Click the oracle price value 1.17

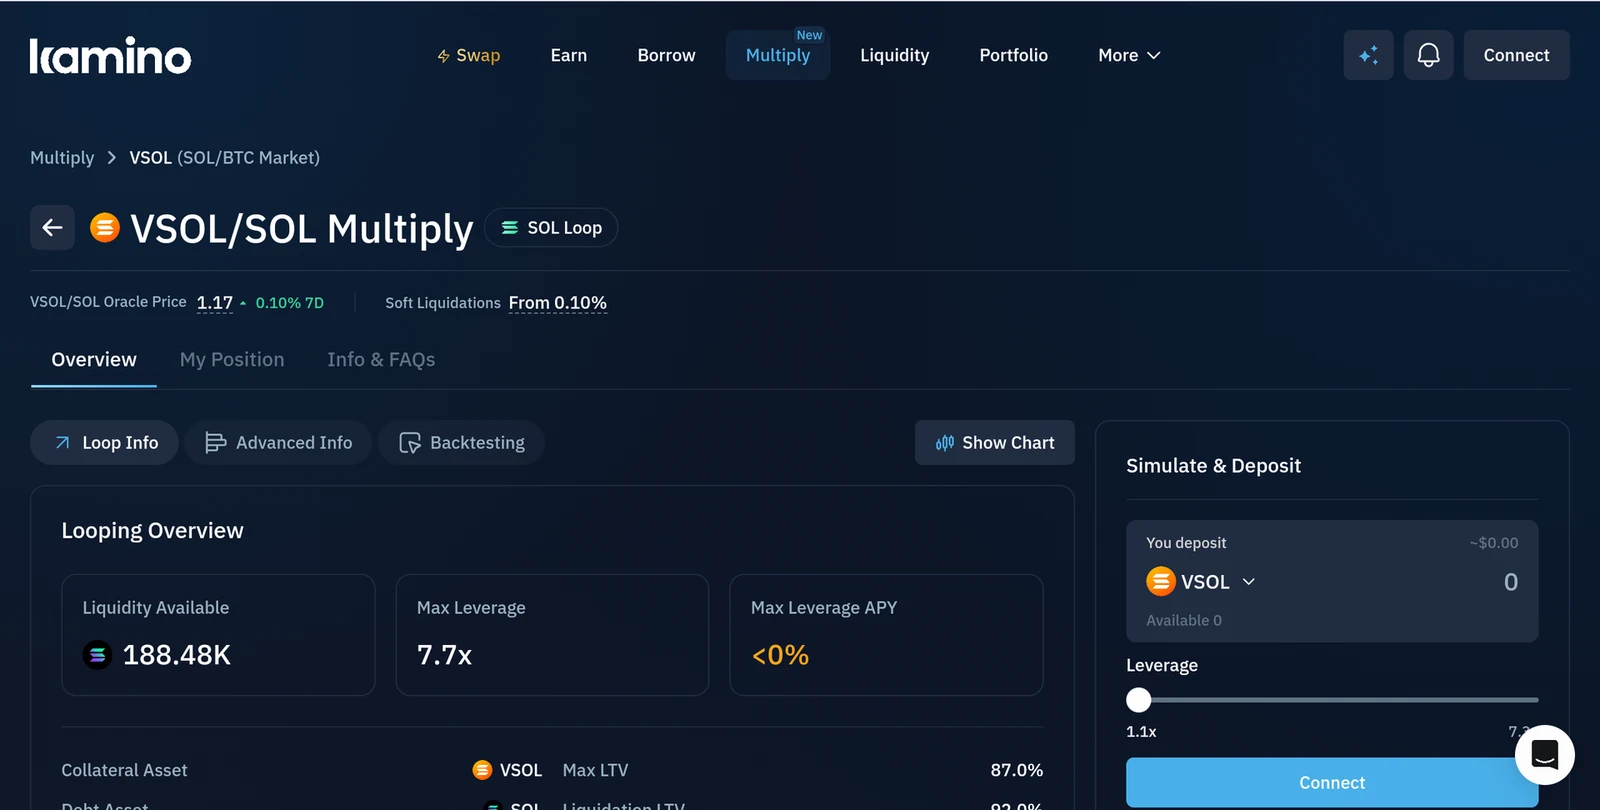coord(215,303)
